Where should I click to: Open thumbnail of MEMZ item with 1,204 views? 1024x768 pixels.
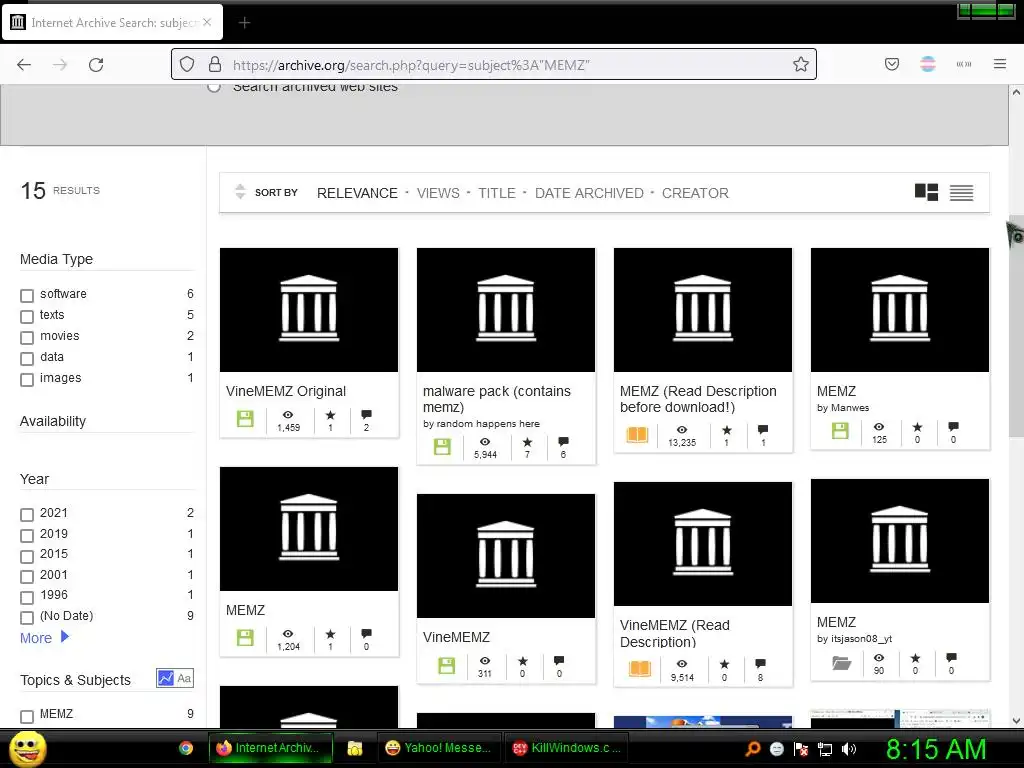point(309,529)
